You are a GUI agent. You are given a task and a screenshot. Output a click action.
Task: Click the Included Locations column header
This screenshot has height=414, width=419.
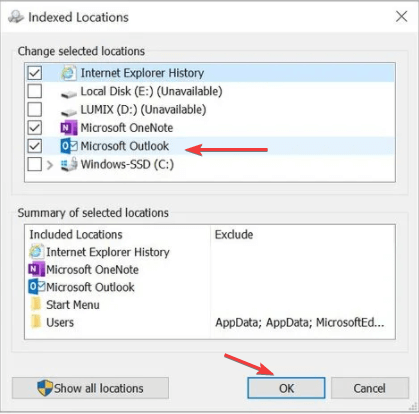76,235
